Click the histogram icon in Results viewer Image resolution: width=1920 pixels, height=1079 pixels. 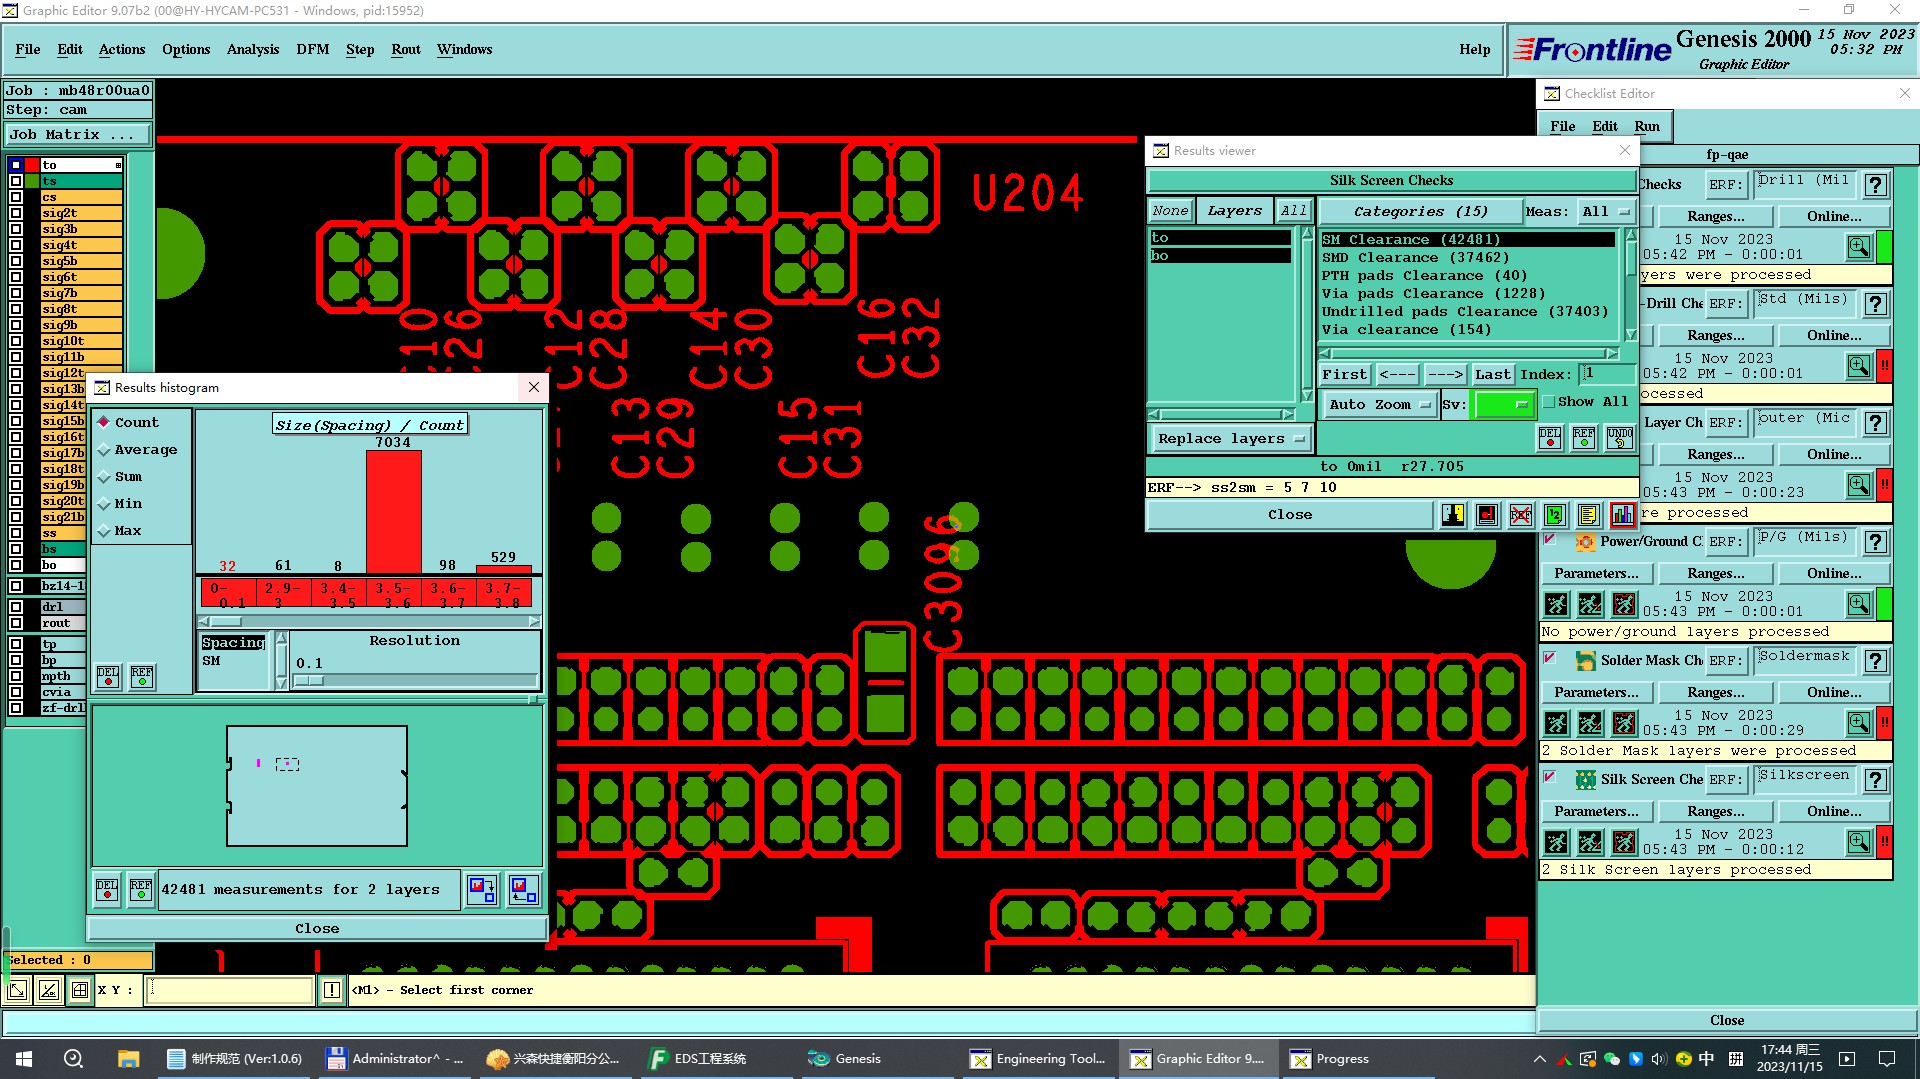pyautogui.click(x=1622, y=515)
